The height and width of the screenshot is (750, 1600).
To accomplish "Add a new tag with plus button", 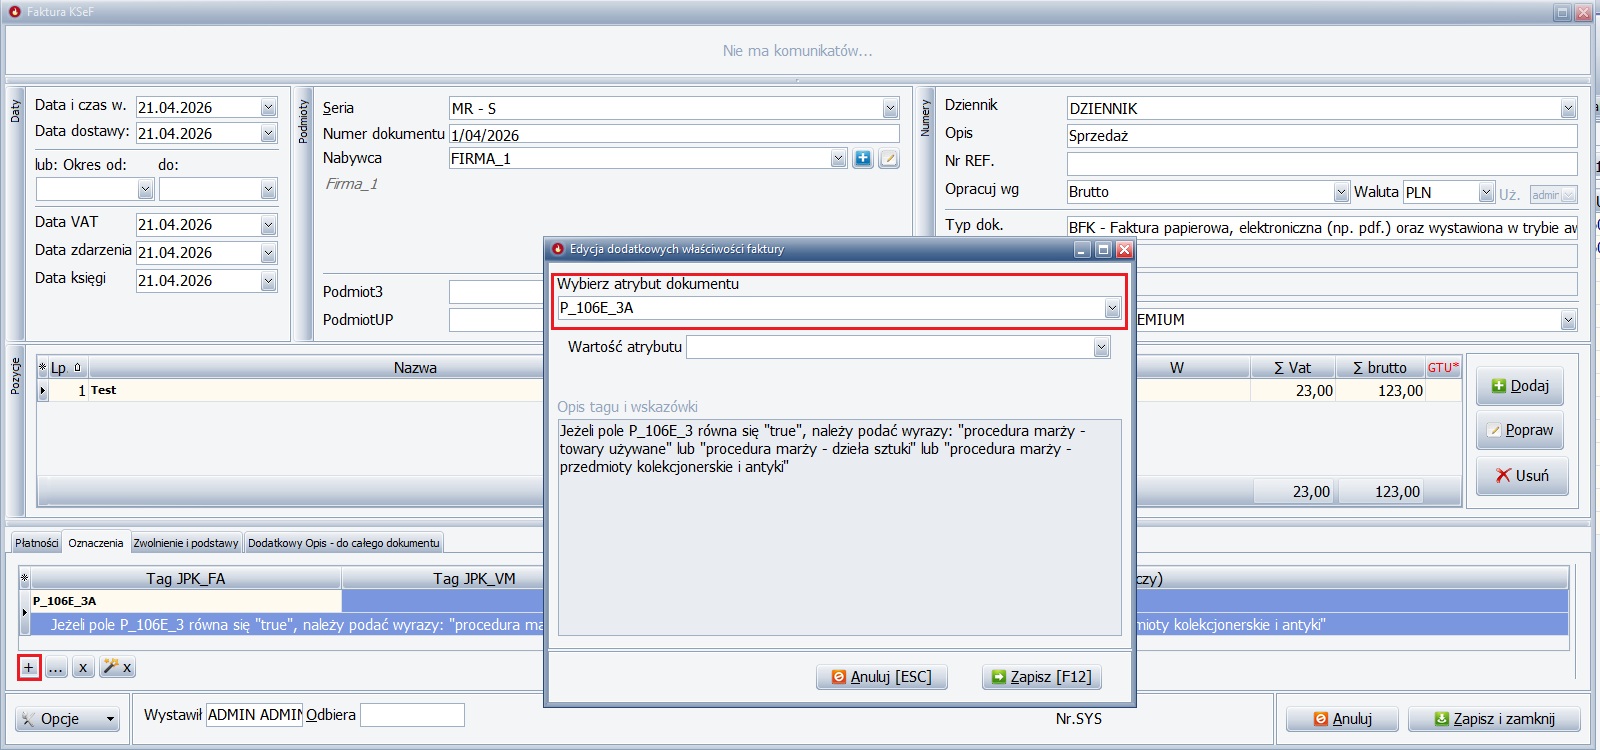I will point(29,667).
